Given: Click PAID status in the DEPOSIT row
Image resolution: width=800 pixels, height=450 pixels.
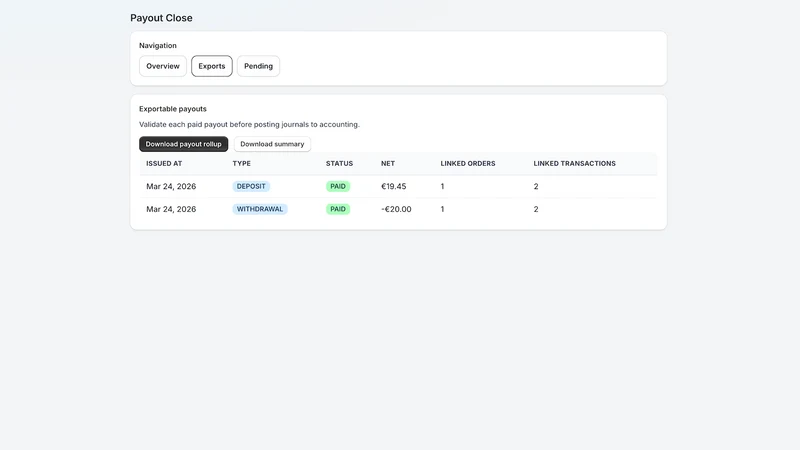Looking at the screenshot, I should click(338, 186).
